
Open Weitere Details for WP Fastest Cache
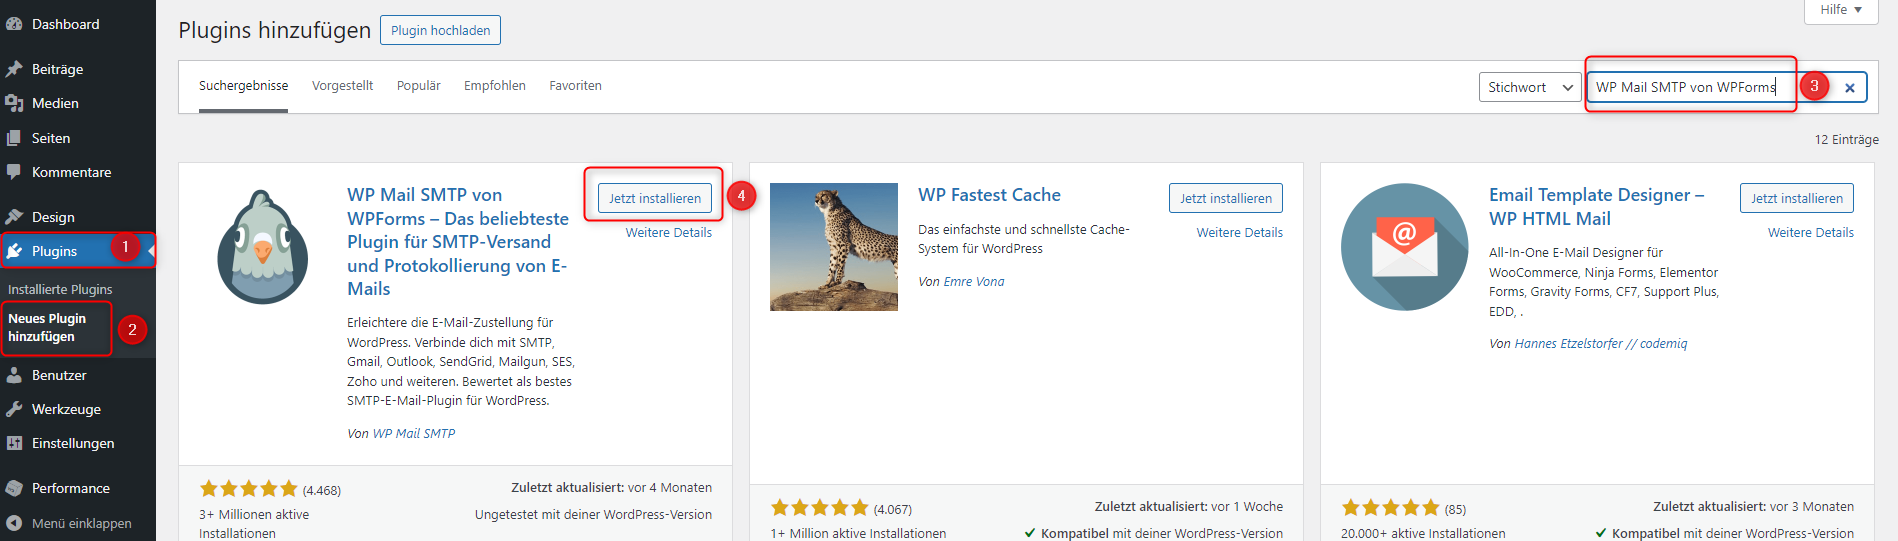click(1240, 233)
